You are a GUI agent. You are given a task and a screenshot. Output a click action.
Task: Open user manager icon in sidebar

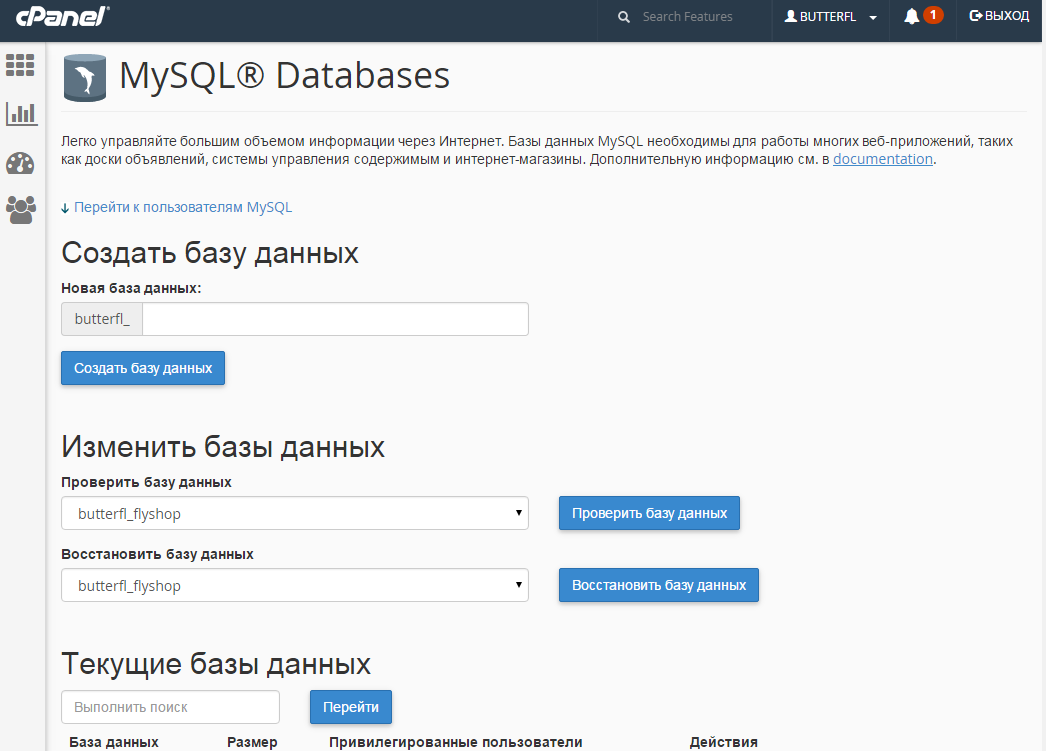(20, 209)
